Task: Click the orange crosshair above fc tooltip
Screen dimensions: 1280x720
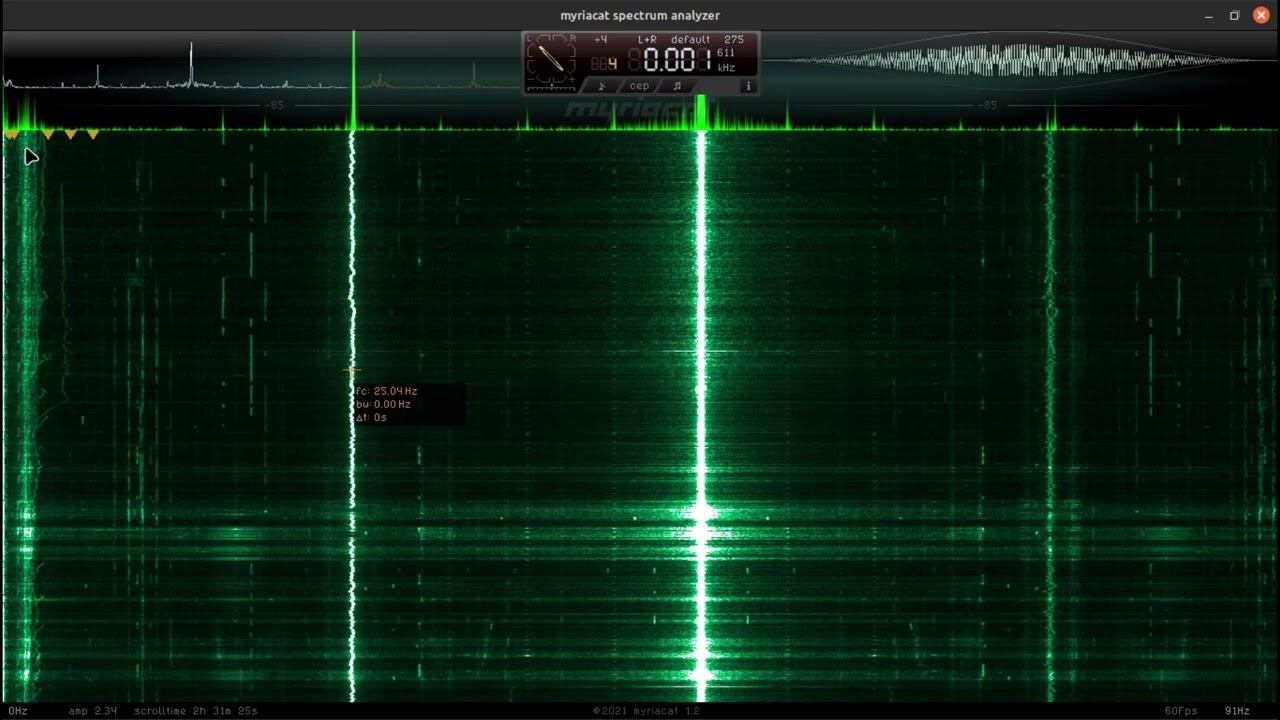Action: point(352,370)
